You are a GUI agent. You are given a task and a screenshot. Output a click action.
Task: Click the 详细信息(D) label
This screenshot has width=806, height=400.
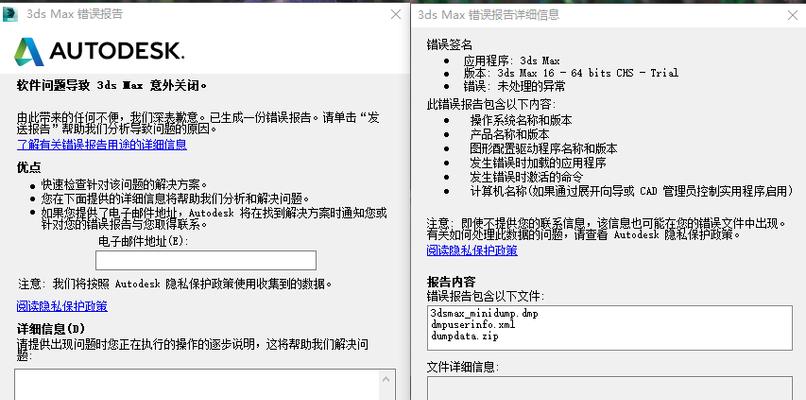click(51, 329)
